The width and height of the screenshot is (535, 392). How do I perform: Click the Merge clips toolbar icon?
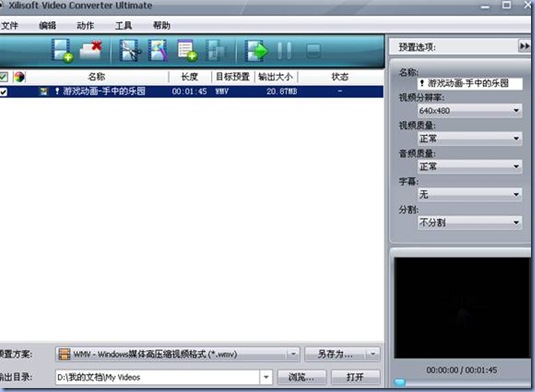(215, 50)
